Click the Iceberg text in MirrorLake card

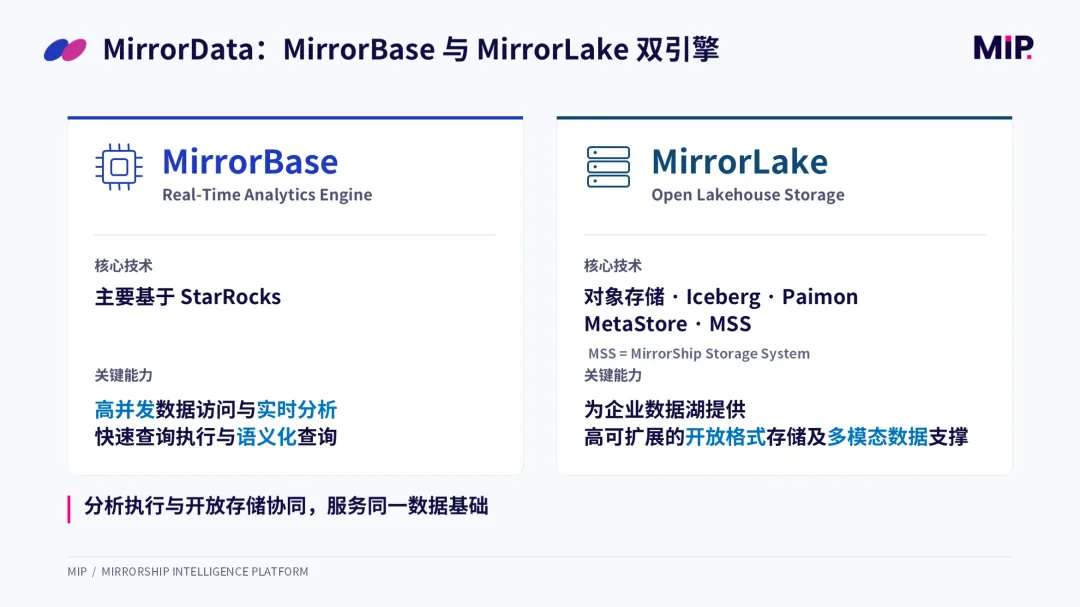tap(723, 297)
